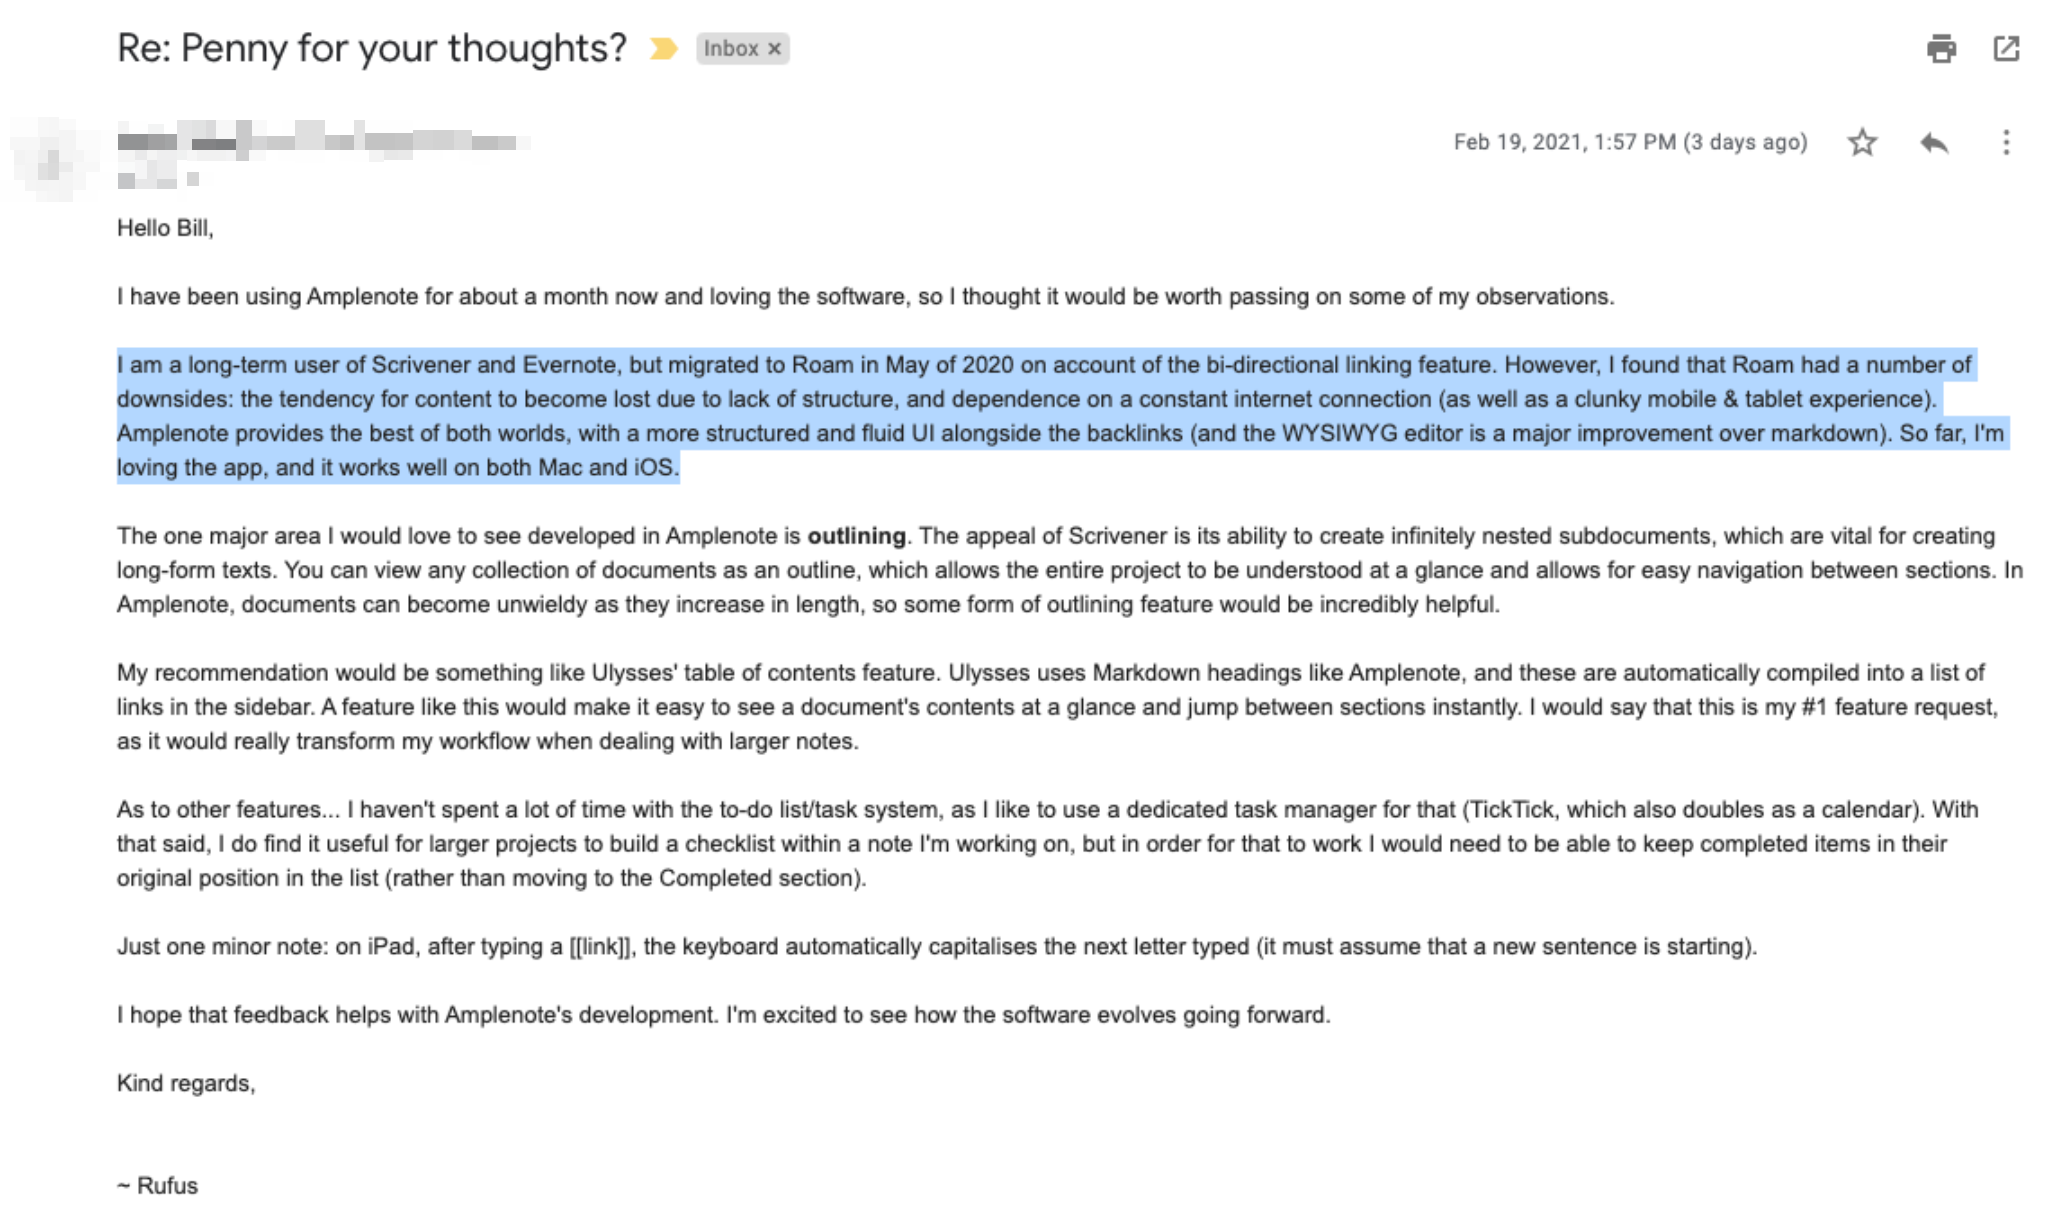Toggle the yellow importance marker
This screenshot has width=2068, height=1206.
[663, 48]
